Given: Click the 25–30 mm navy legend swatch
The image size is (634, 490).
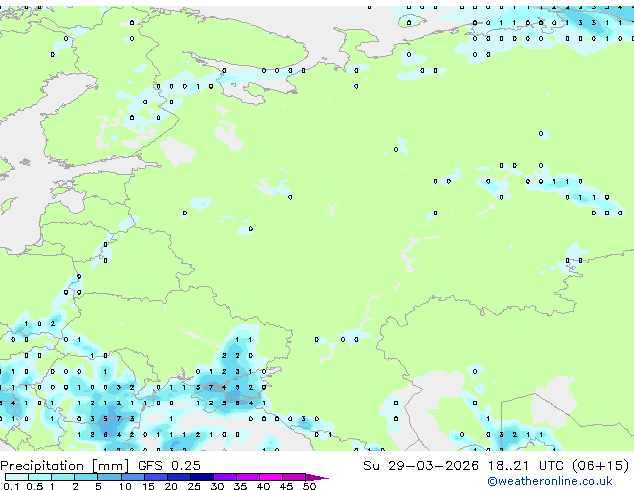Looking at the screenshot, I should [x=202, y=477].
